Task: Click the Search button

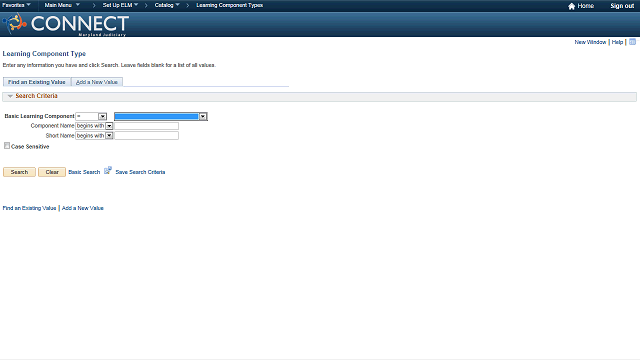Action: pos(19,172)
